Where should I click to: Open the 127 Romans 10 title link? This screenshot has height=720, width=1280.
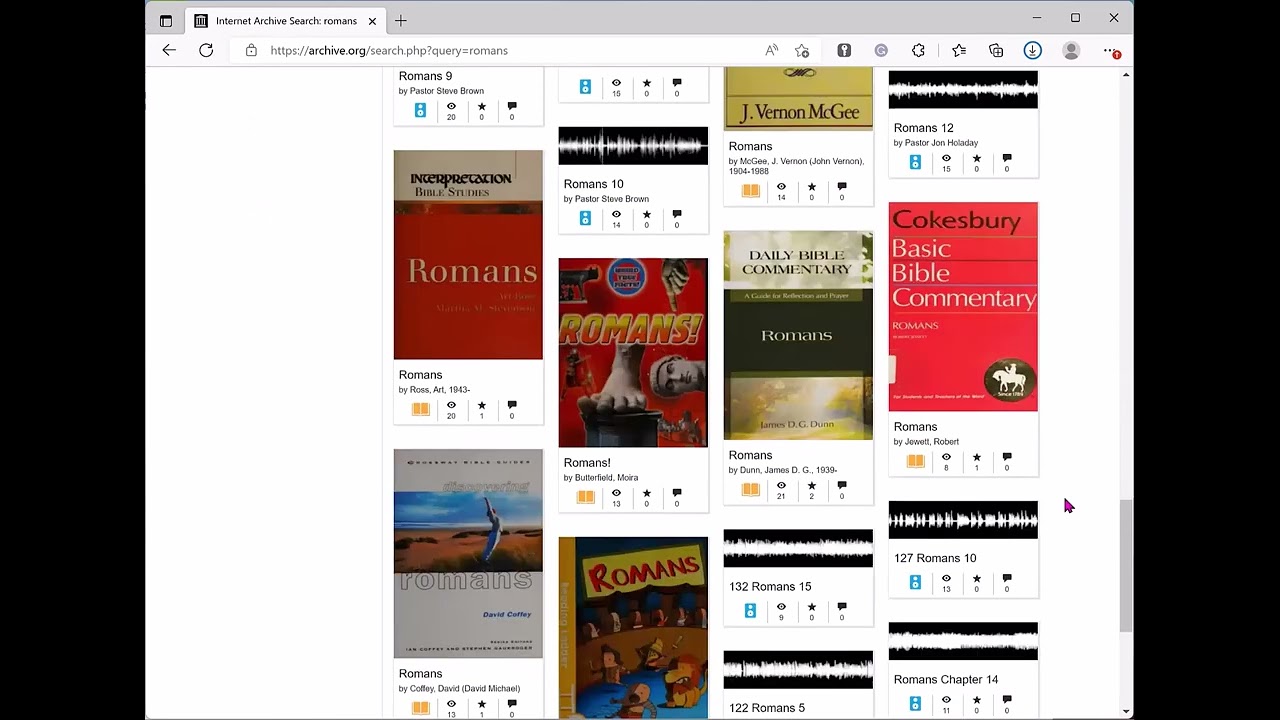[x=935, y=558]
